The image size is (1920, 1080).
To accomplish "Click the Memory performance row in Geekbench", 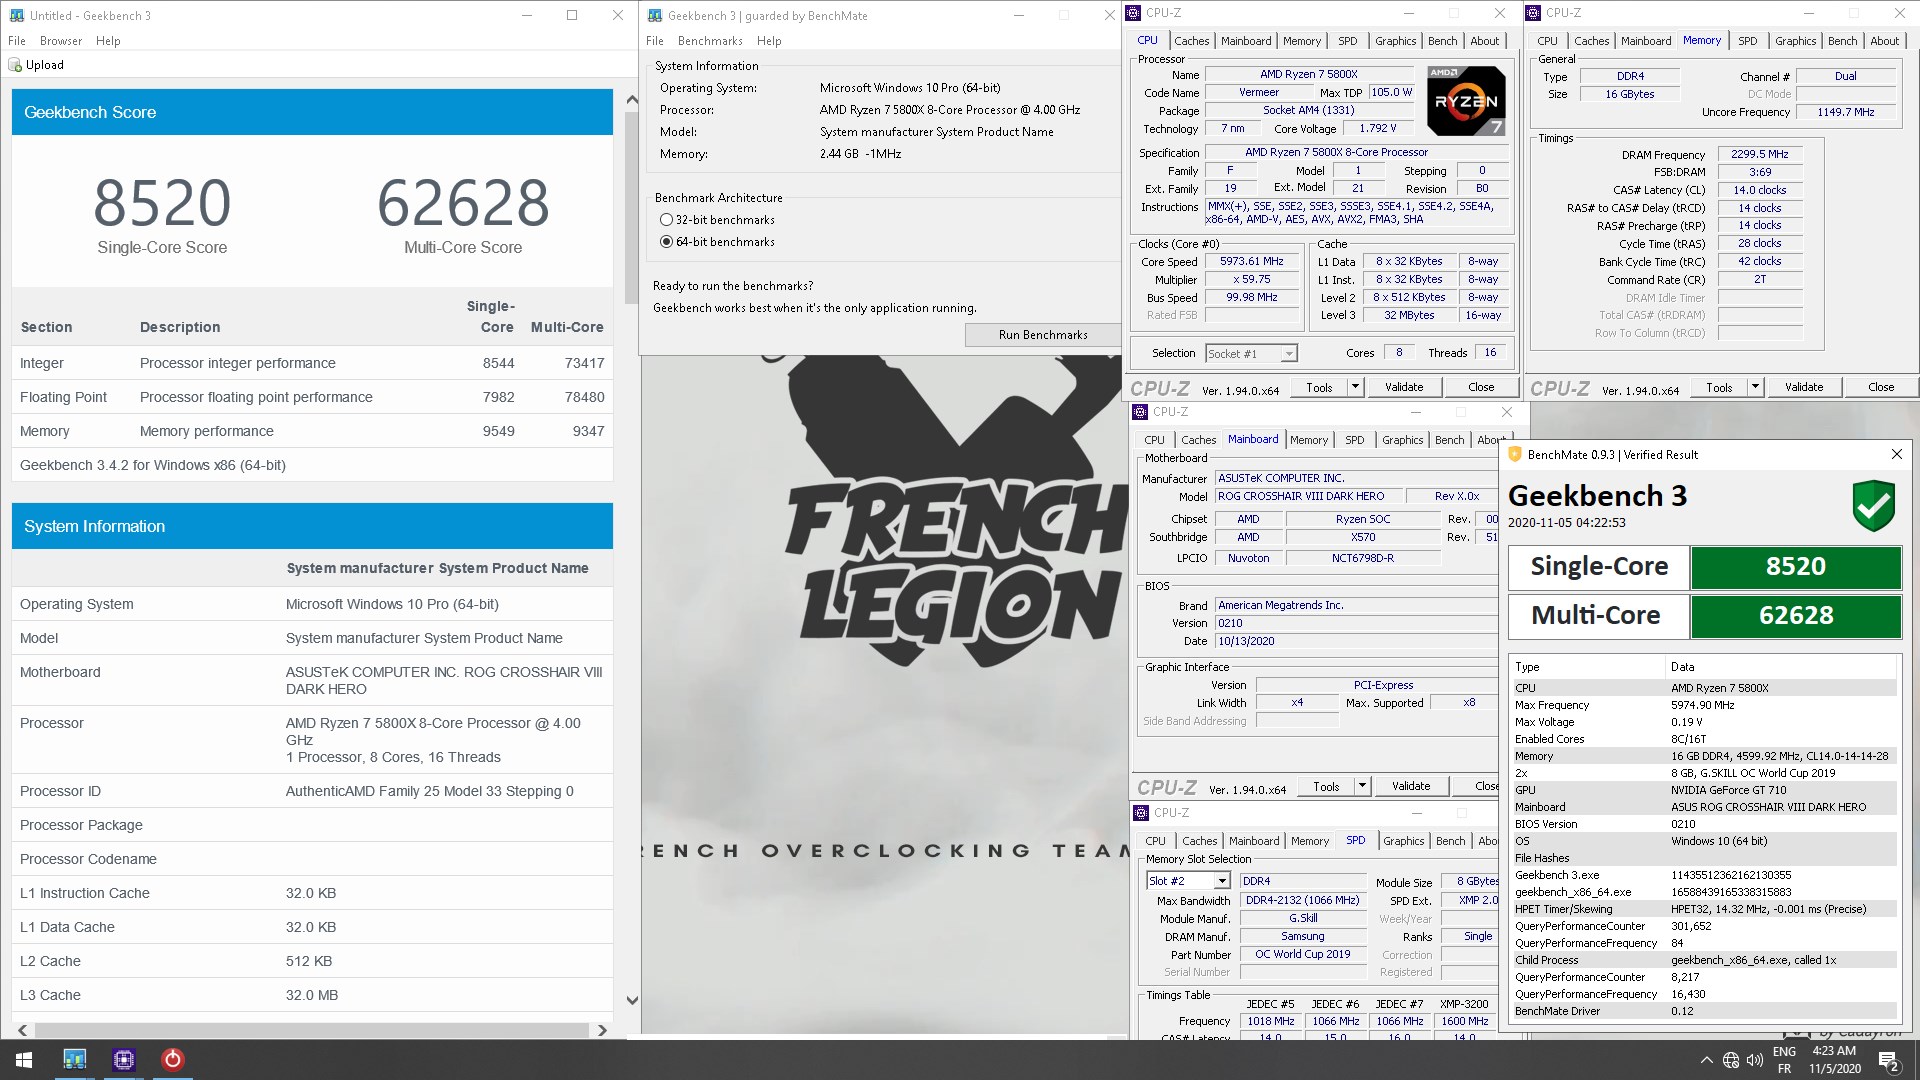I will 312,431.
